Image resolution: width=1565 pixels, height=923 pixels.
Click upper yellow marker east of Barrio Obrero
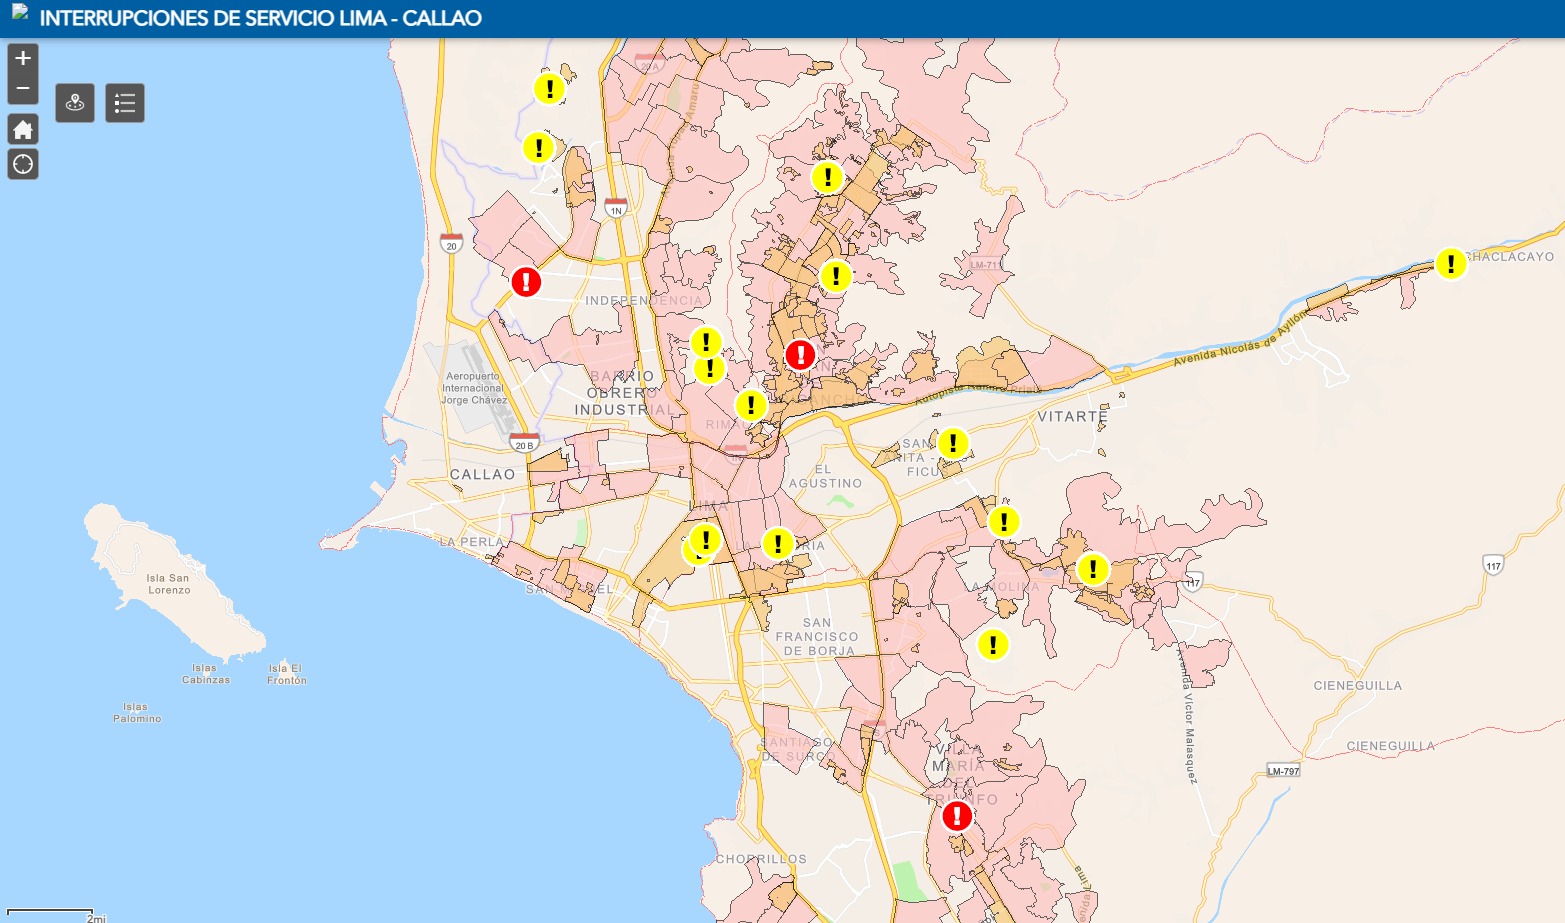click(706, 342)
